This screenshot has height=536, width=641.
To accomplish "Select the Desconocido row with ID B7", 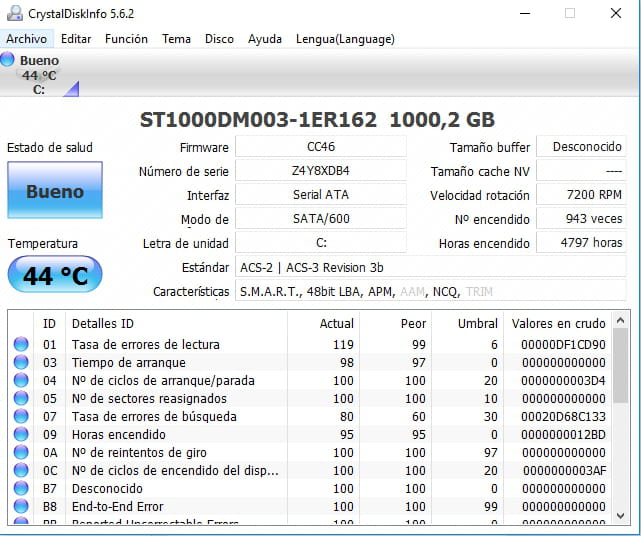I will (310, 488).
